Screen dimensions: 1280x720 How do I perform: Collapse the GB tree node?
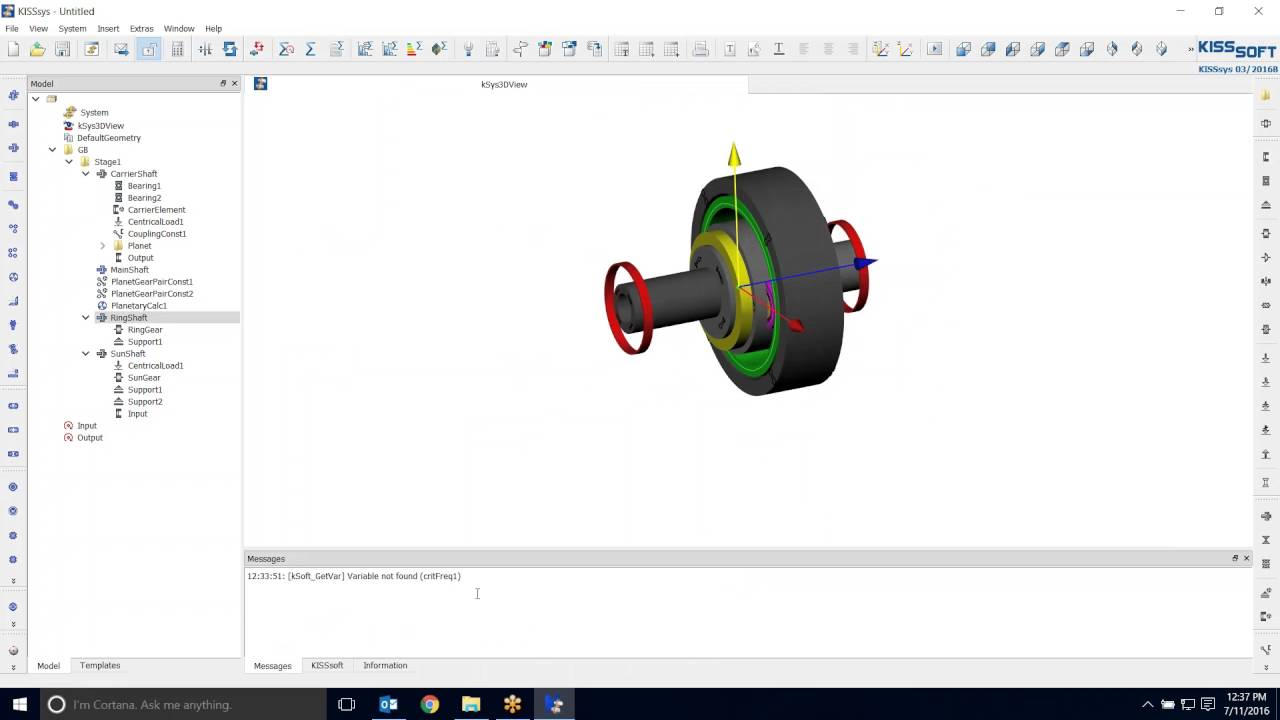coord(52,150)
